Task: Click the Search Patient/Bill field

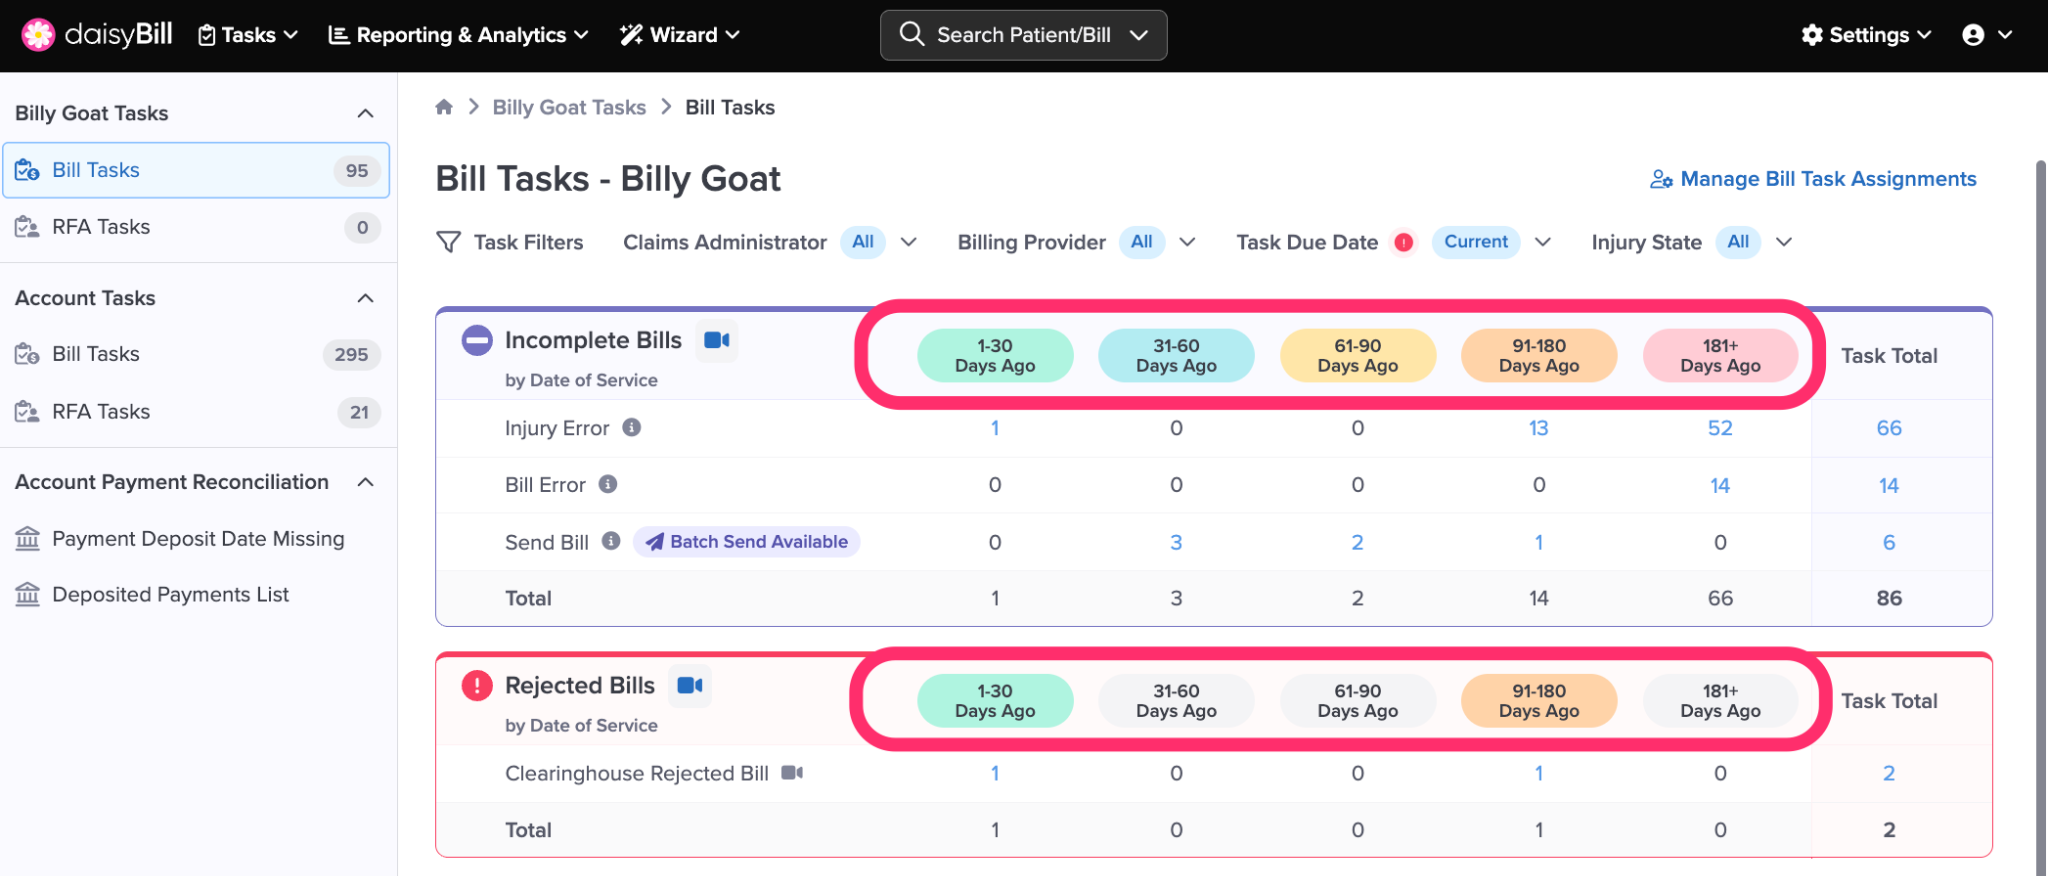Action: point(1023,35)
